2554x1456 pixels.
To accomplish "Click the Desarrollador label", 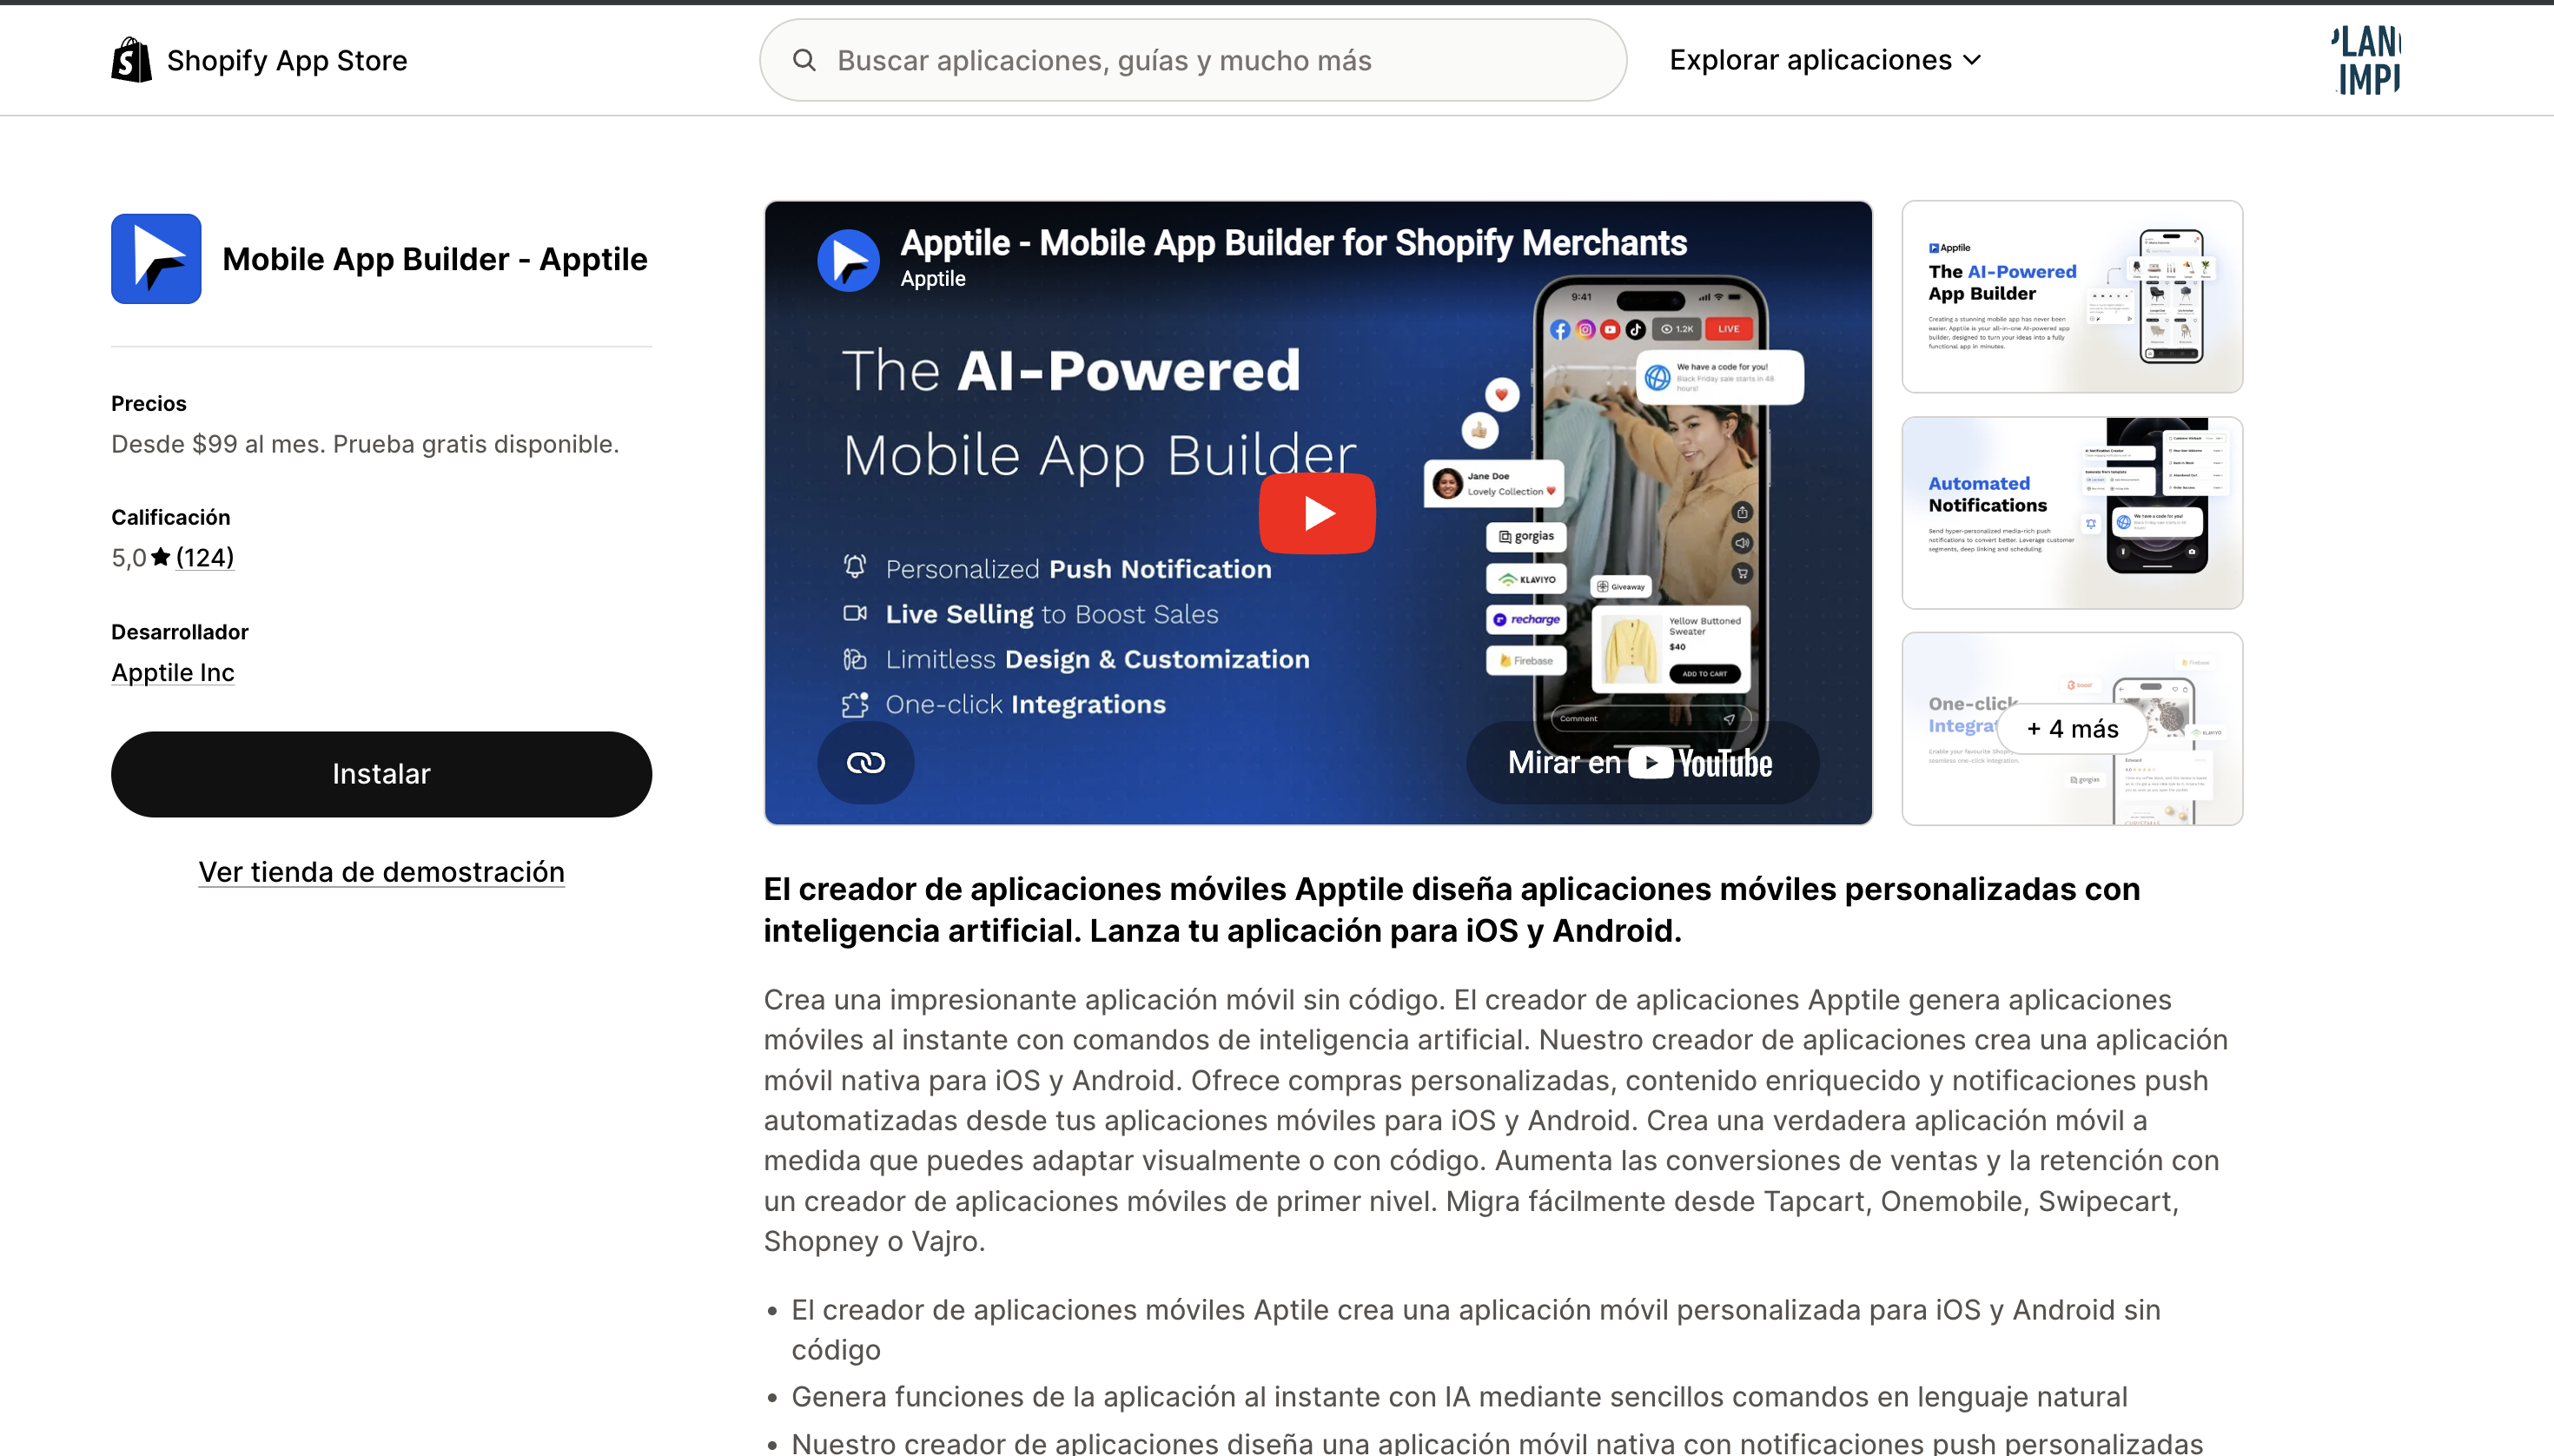I will 180,632.
